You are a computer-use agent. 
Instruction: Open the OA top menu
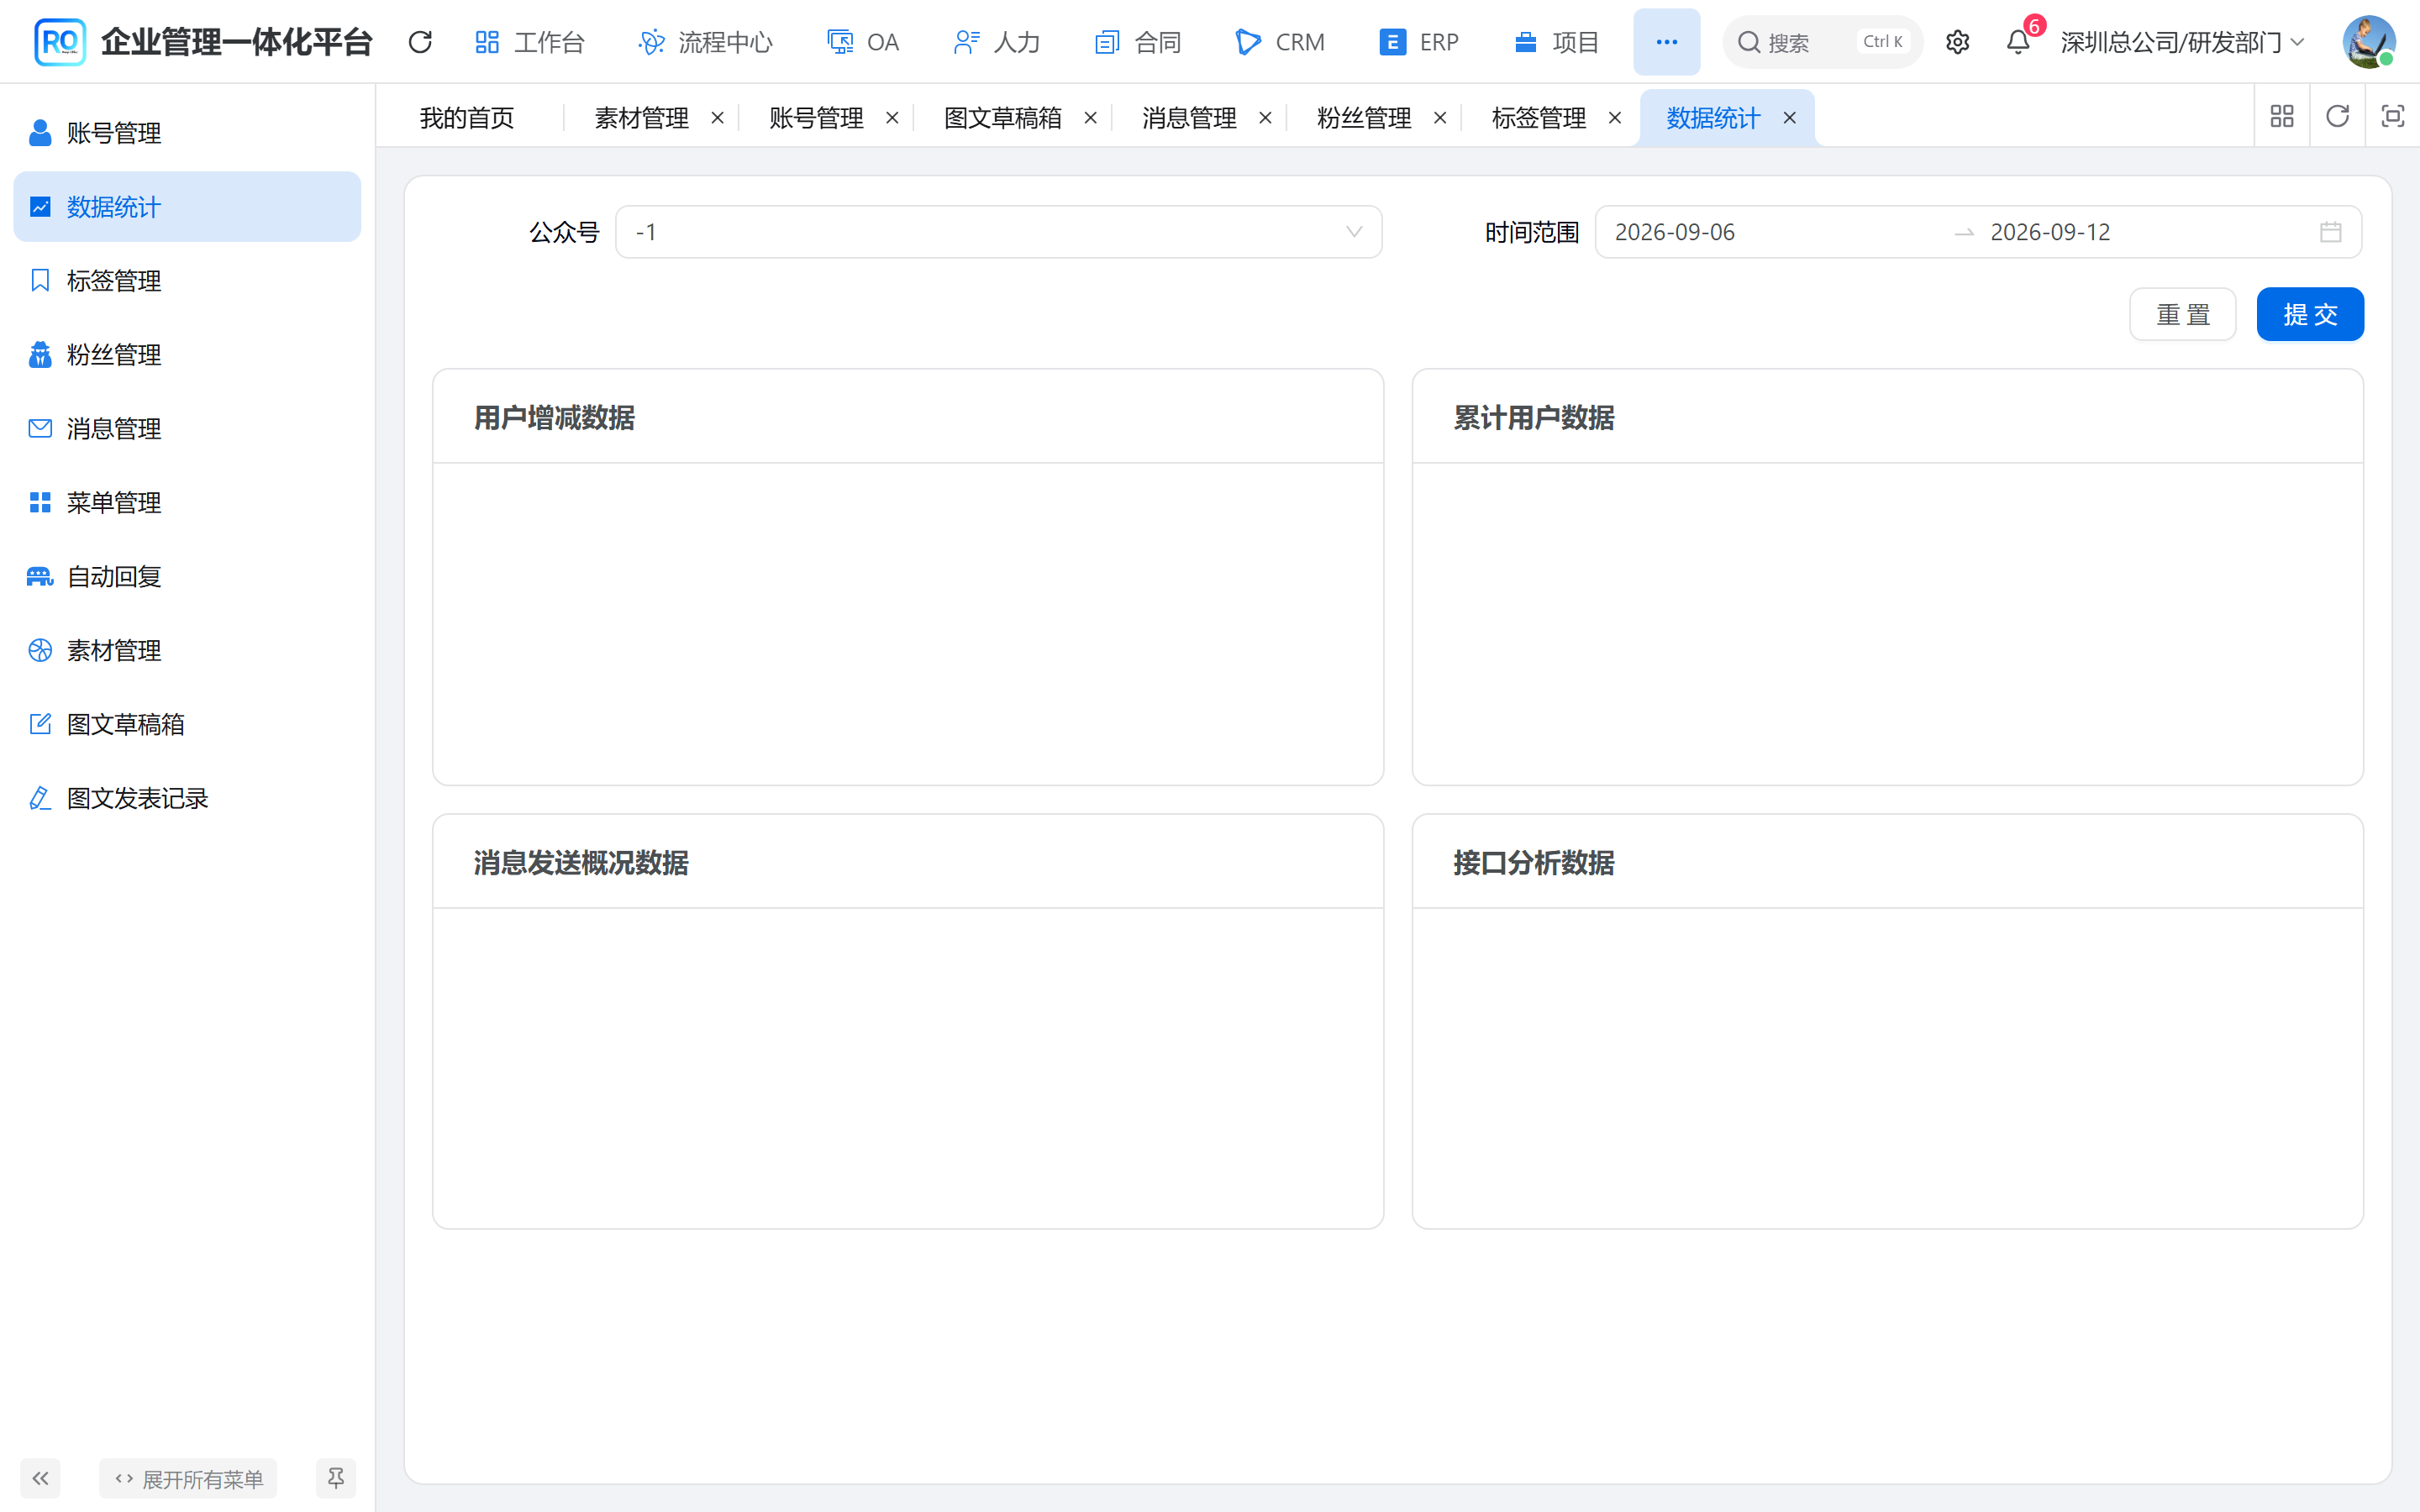point(862,42)
